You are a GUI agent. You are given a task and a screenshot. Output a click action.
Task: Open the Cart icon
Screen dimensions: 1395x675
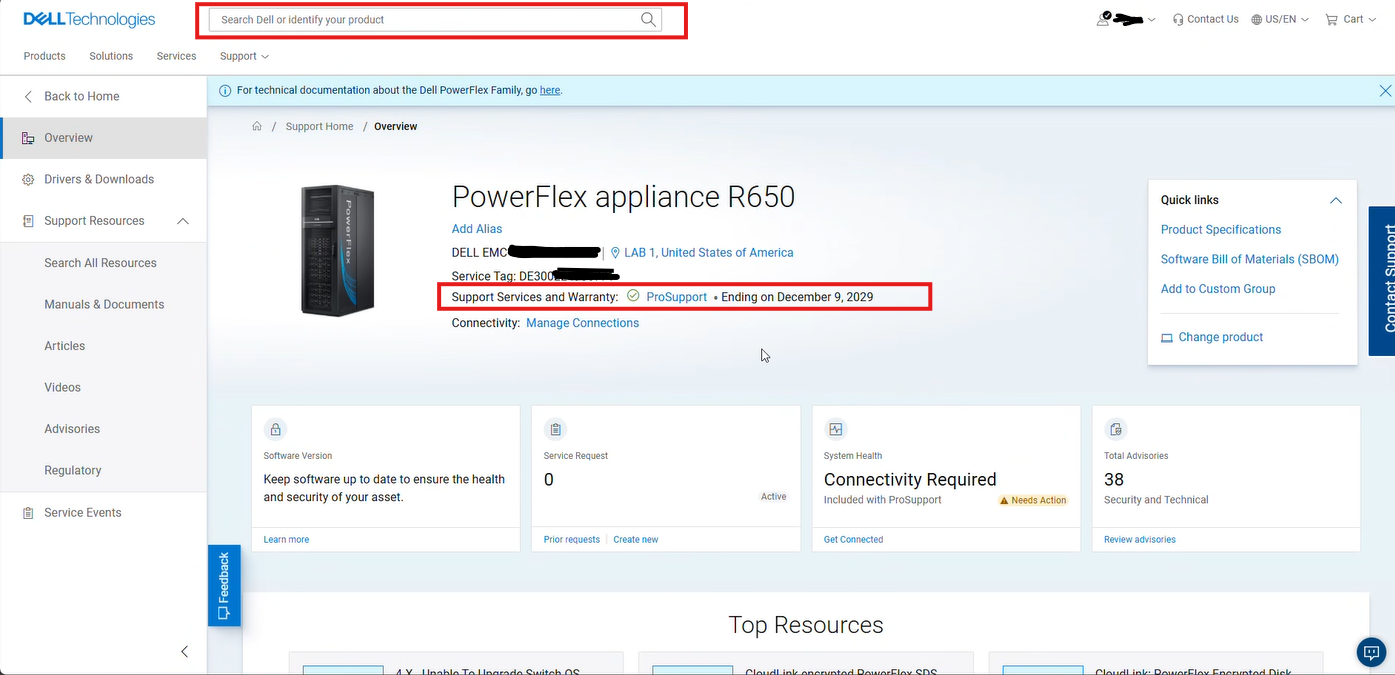(x=1331, y=19)
